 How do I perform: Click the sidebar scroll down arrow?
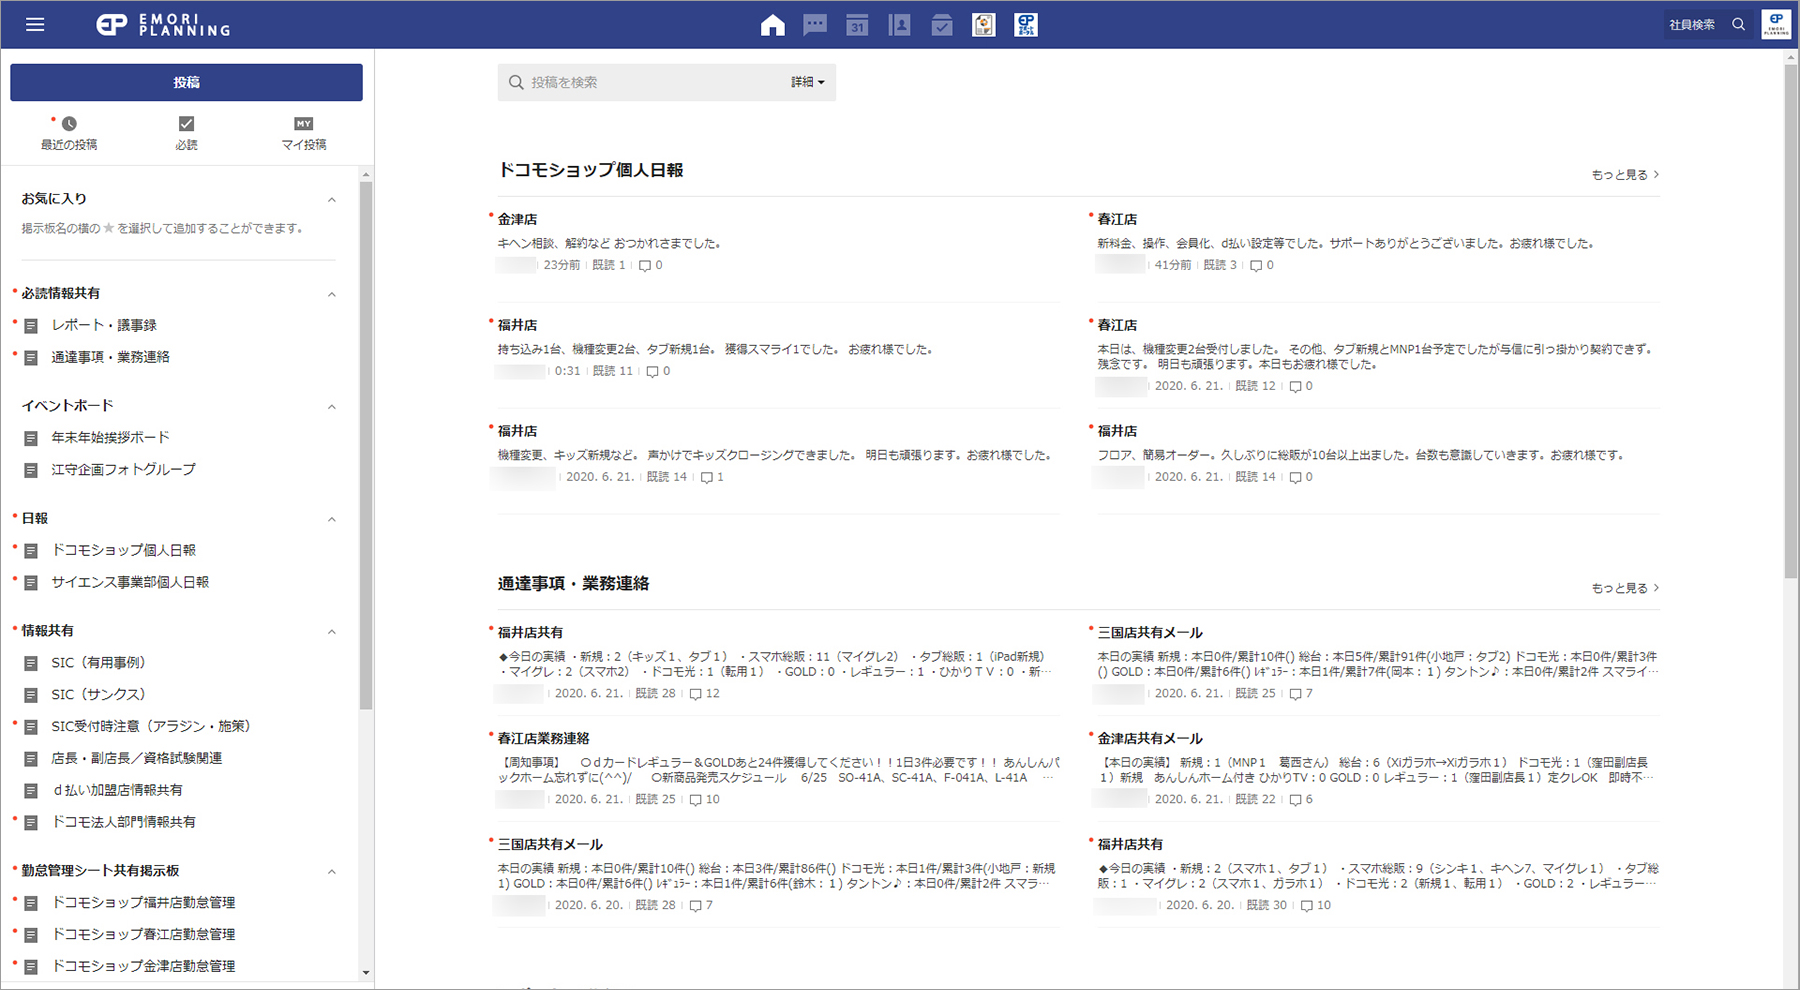pos(366,972)
